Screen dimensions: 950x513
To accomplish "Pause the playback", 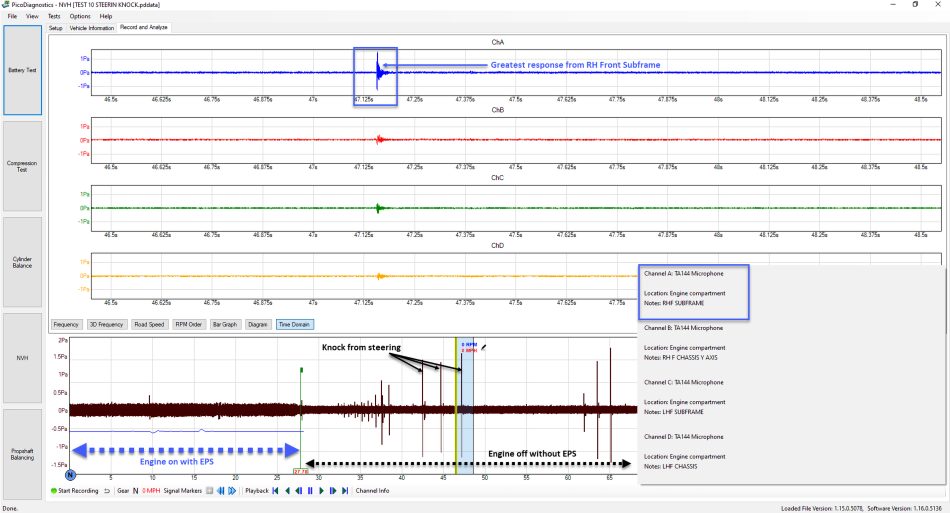I will (x=310, y=491).
